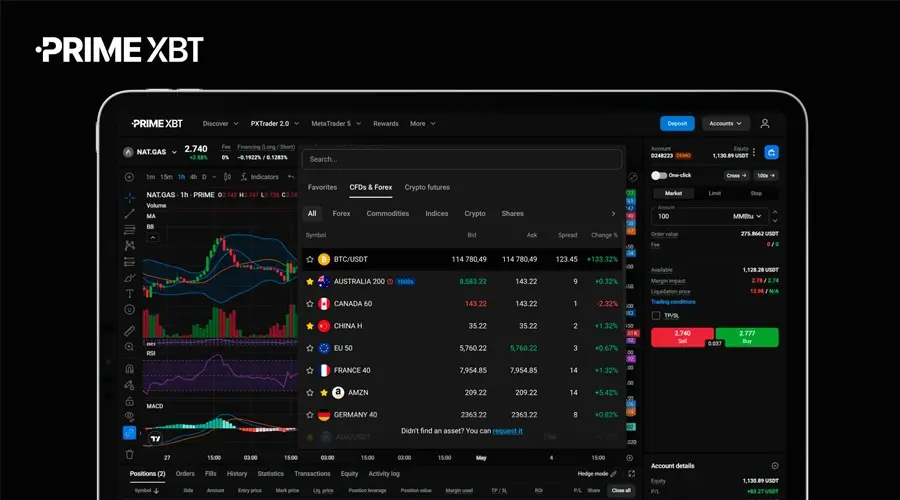The height and width of the screenshot is (500, 900).
Task: Filter by Indices category
Action: pos(437,214)
